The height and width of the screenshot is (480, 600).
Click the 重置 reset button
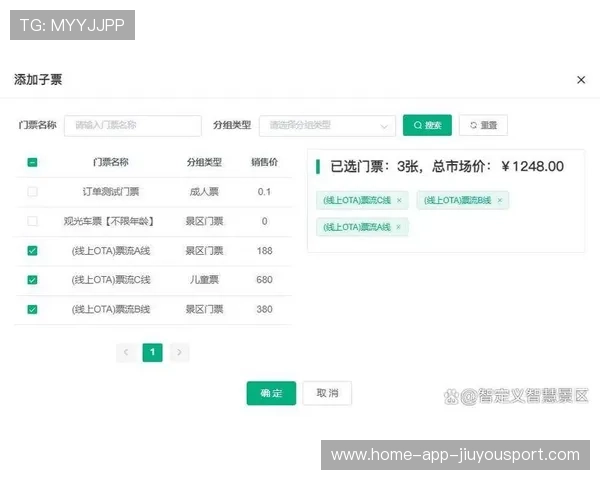pos(483,125)
